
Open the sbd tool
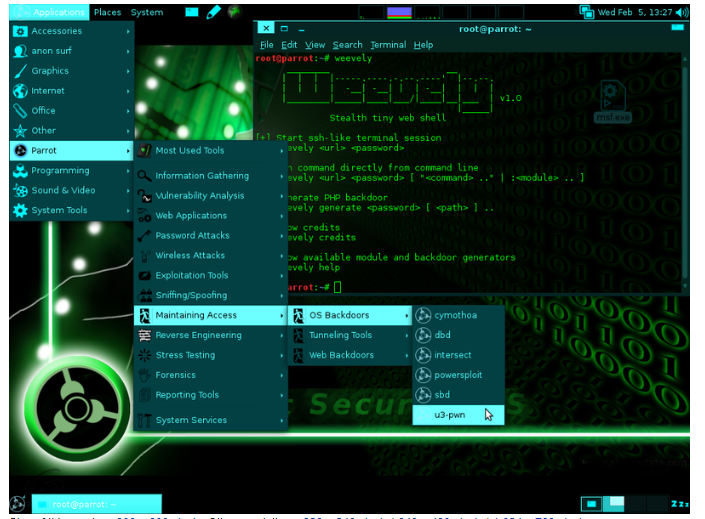click(458, 394)
